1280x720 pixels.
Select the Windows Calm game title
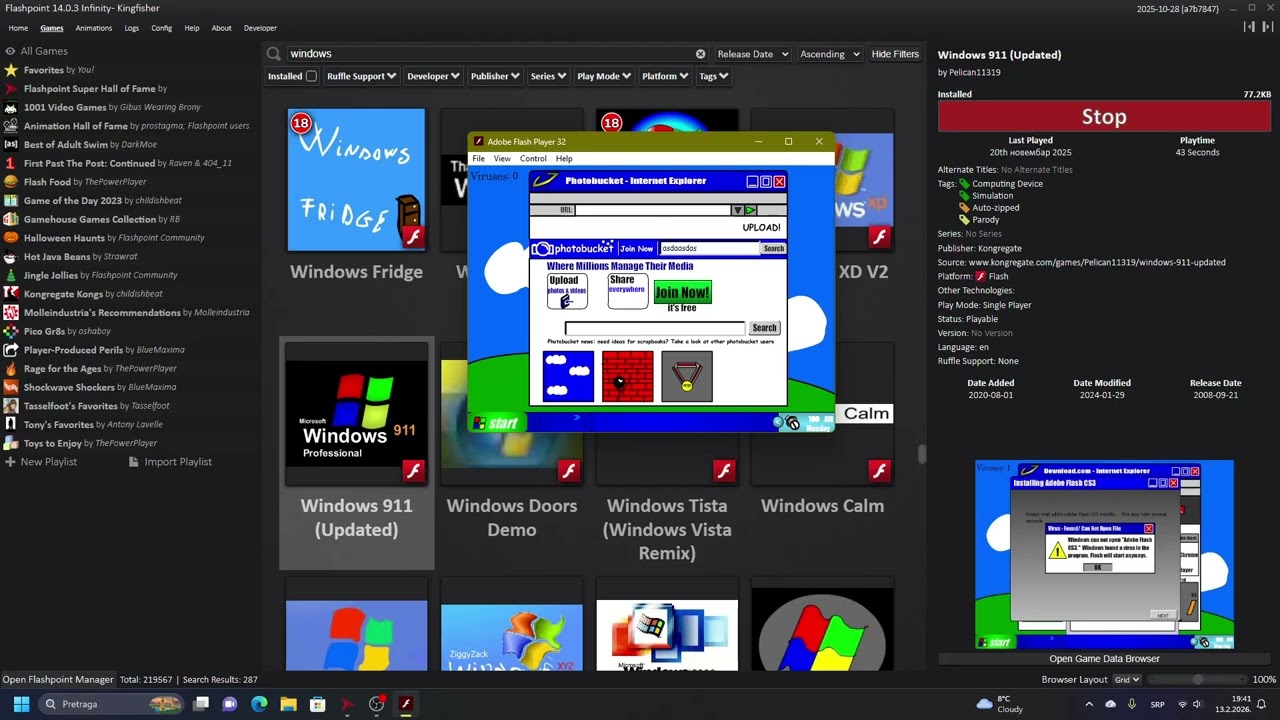point(822,506)
